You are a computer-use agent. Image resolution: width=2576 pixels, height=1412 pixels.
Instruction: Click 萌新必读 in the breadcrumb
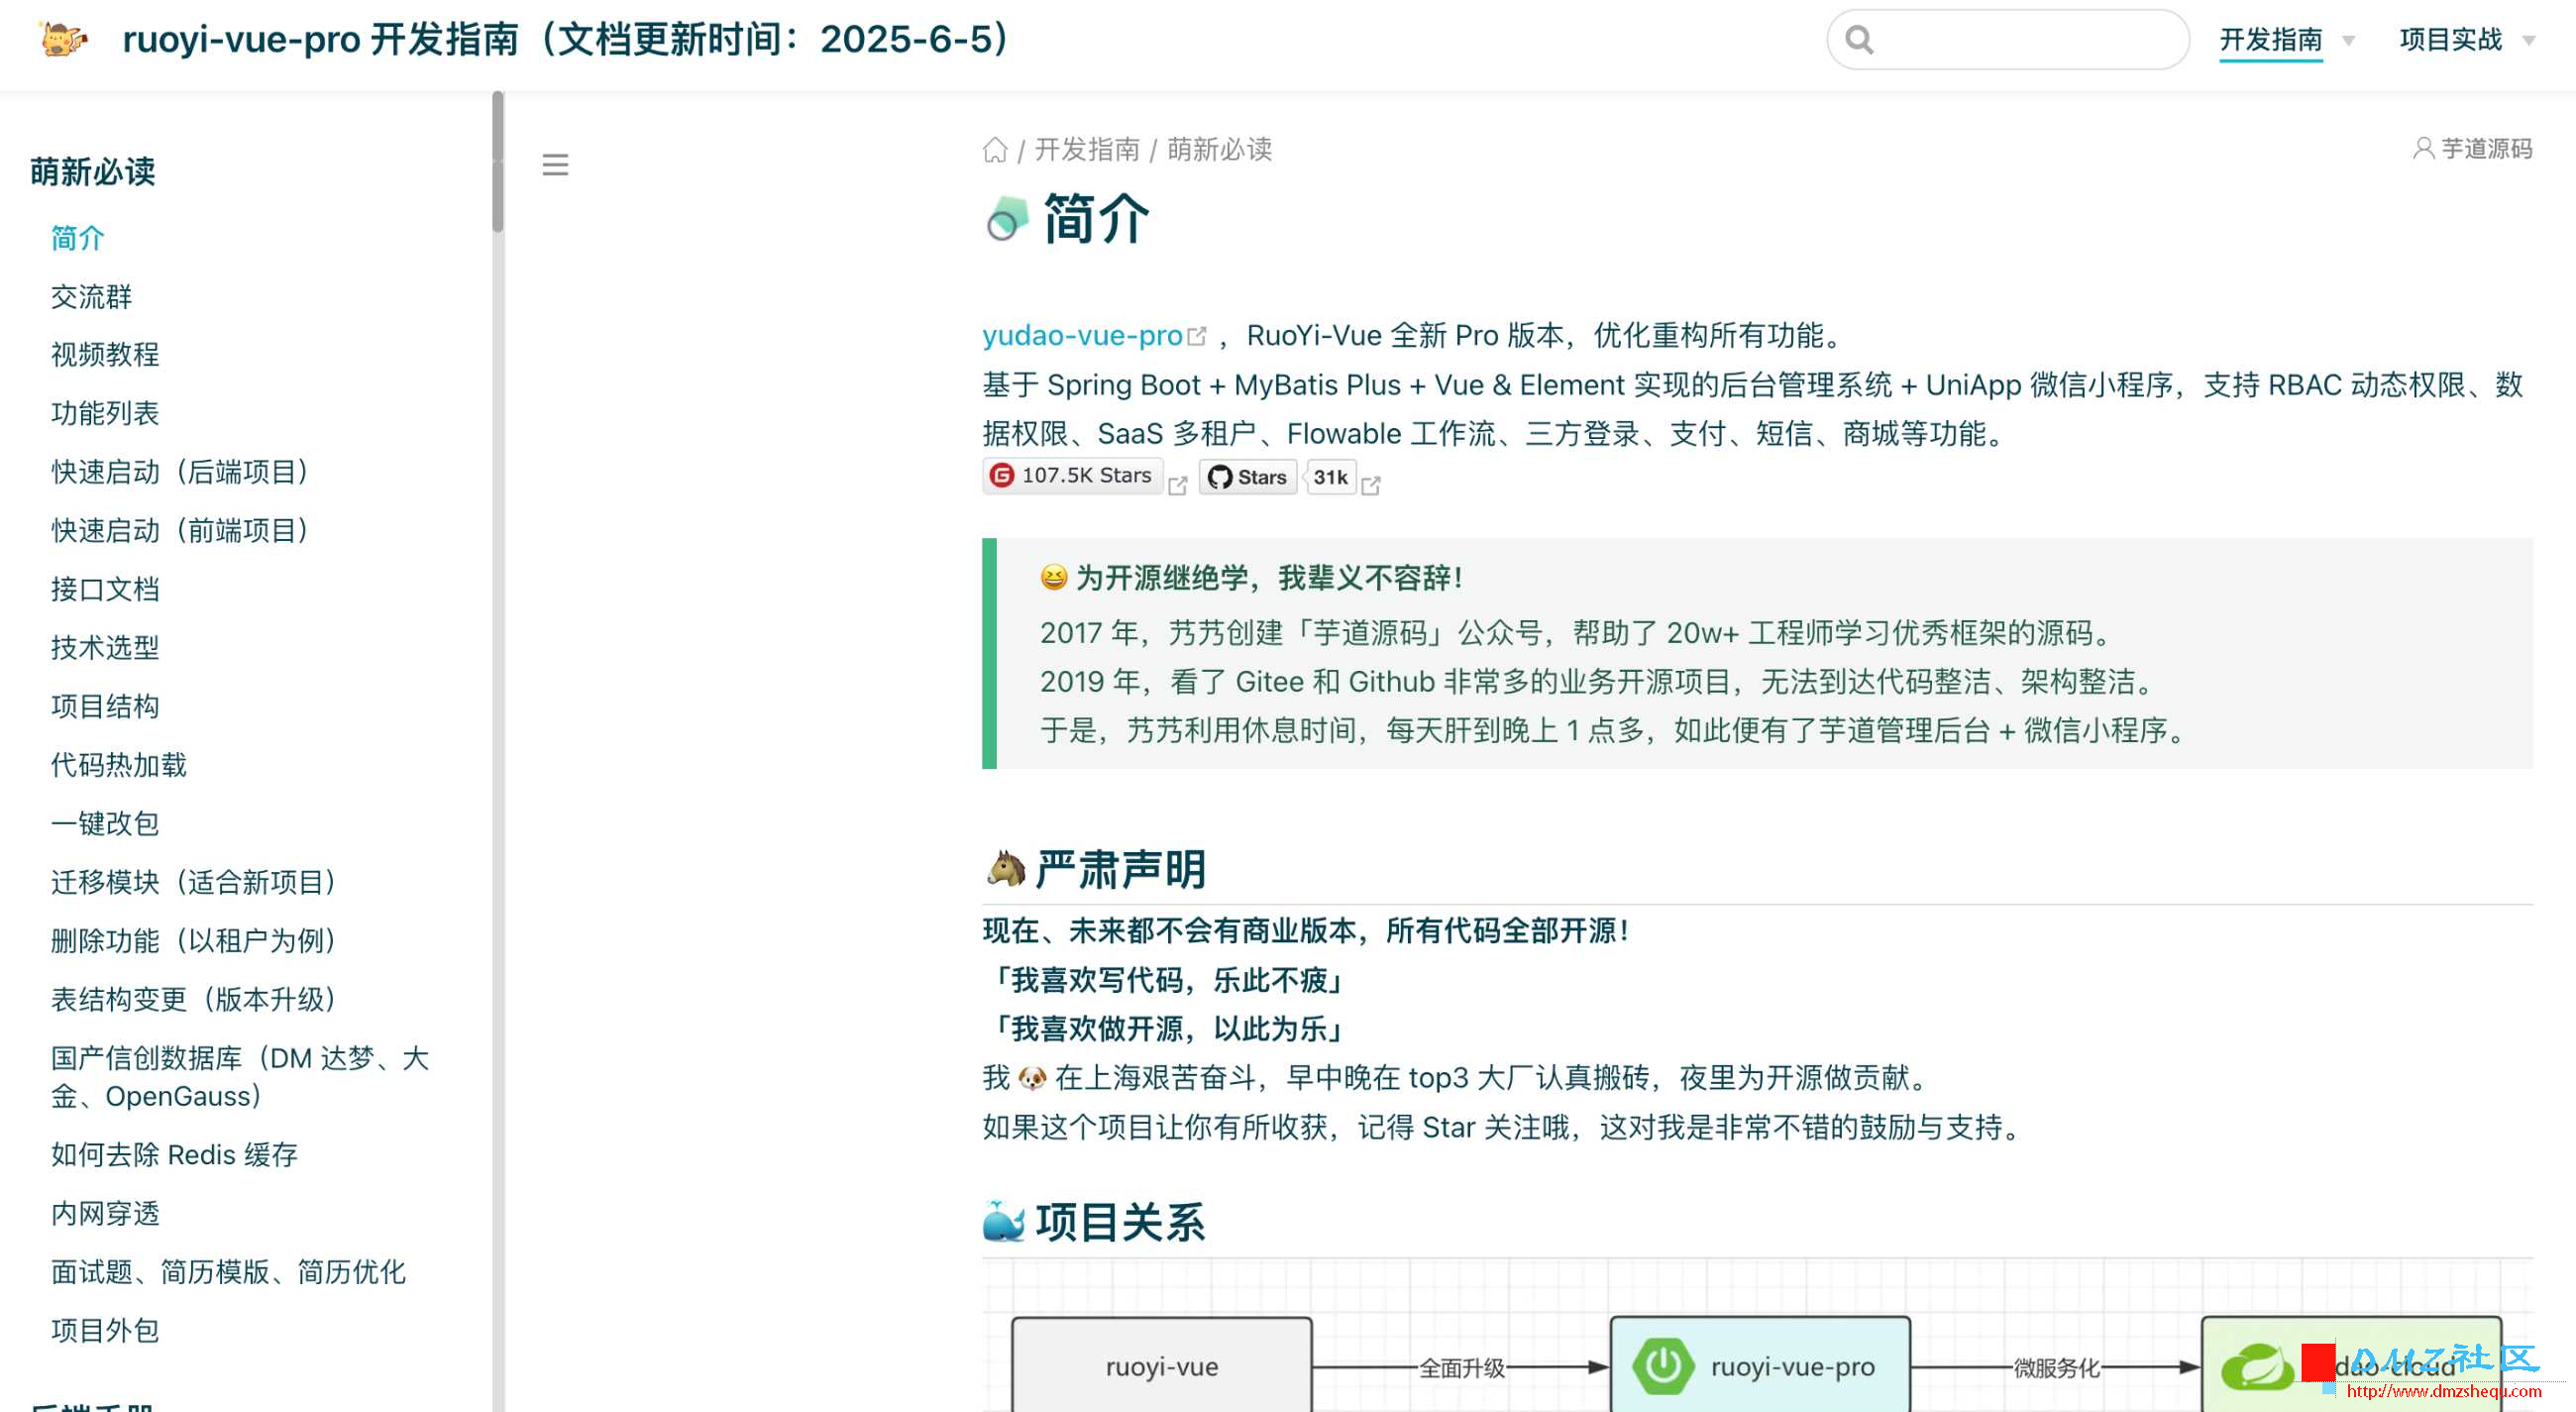[x=1219, y=150]
